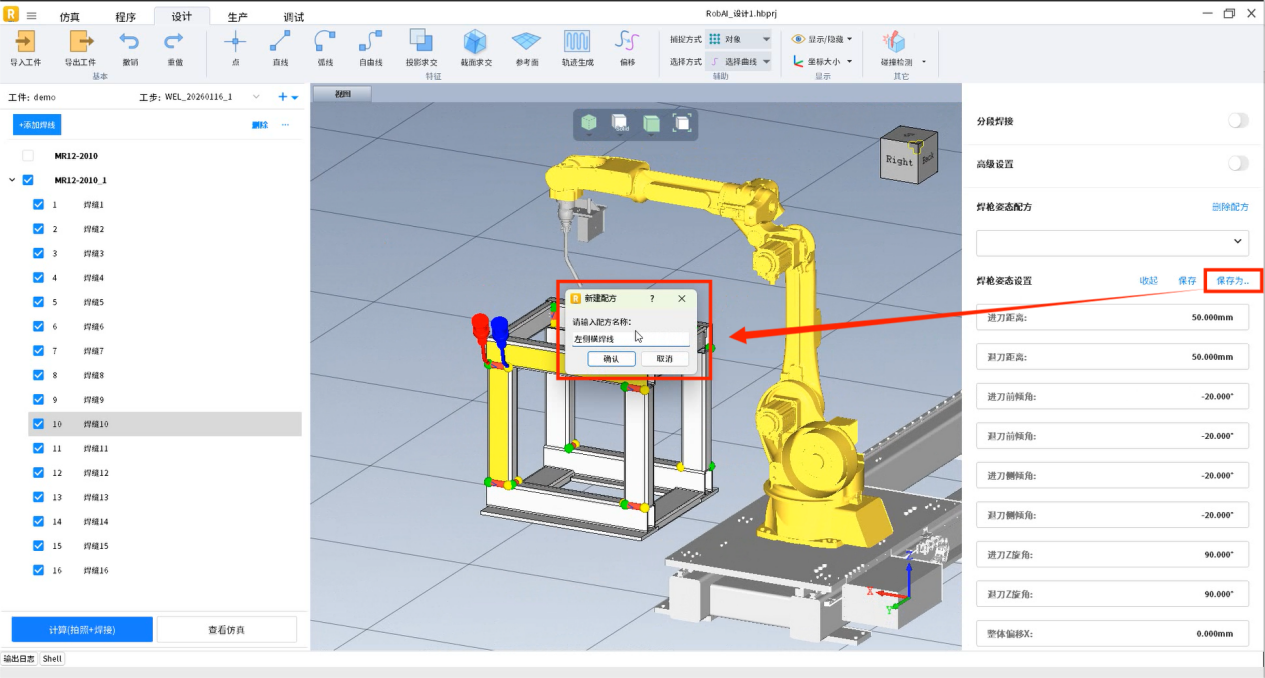Click the 导出工件 export workpiece icon
Screen dimensions: 1265x678
click(80, 42)
